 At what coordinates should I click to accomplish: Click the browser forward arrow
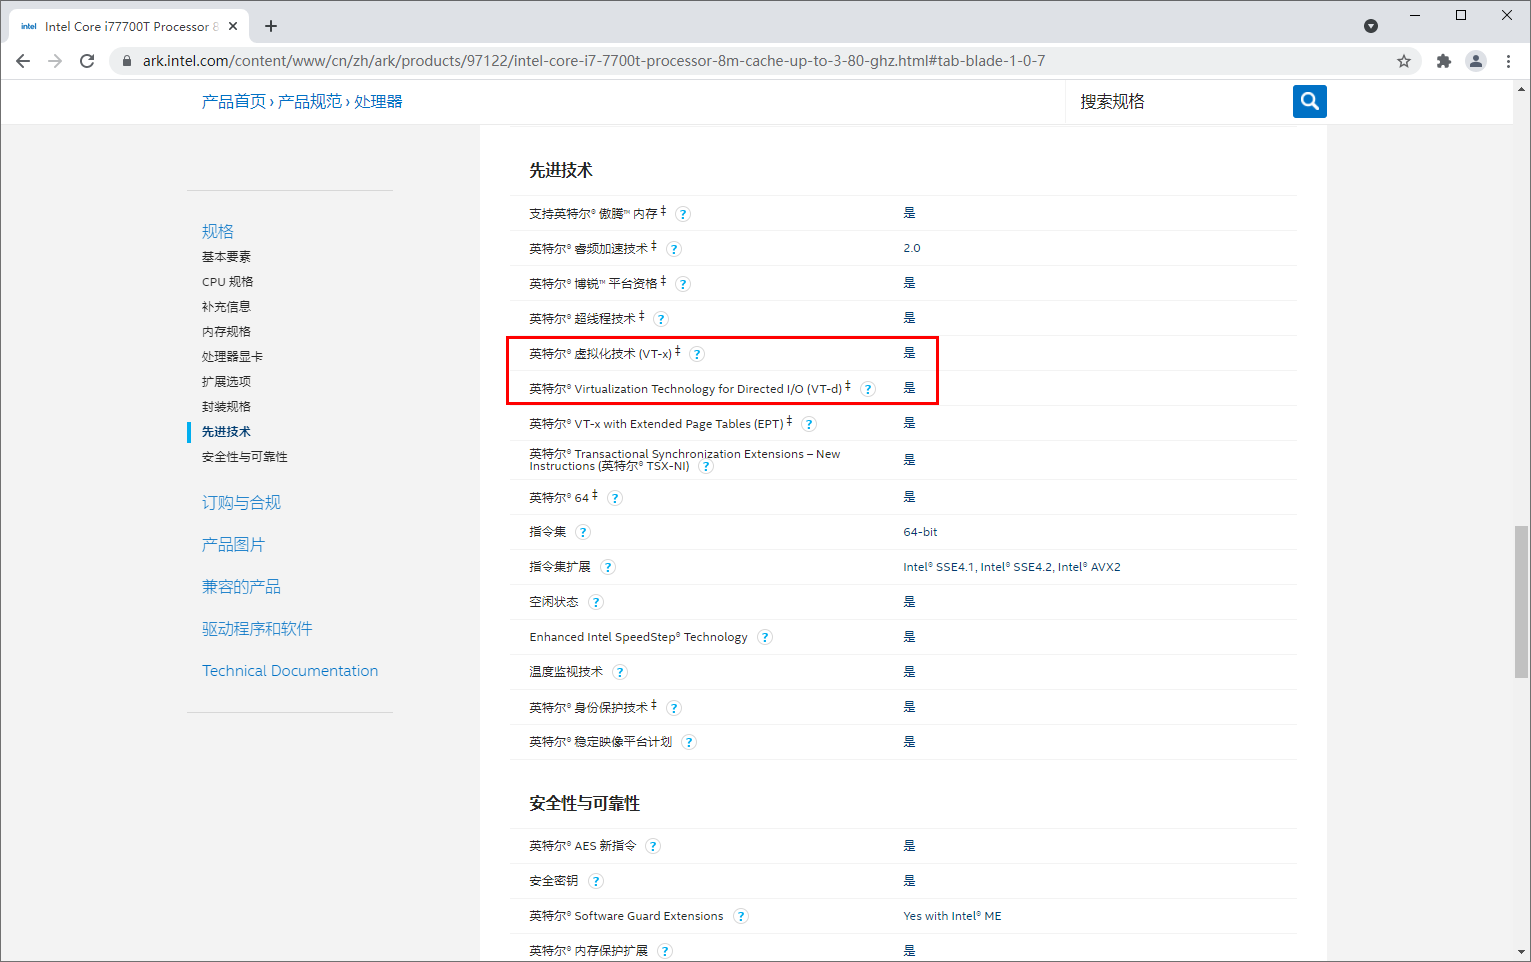[55, 61]
